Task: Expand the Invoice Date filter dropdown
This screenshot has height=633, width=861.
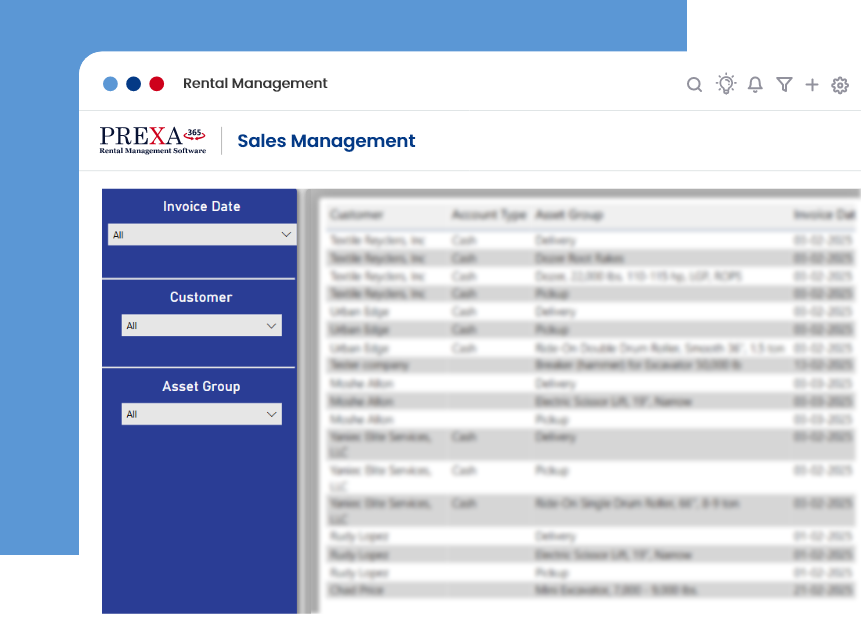Action: coord(202,235)
